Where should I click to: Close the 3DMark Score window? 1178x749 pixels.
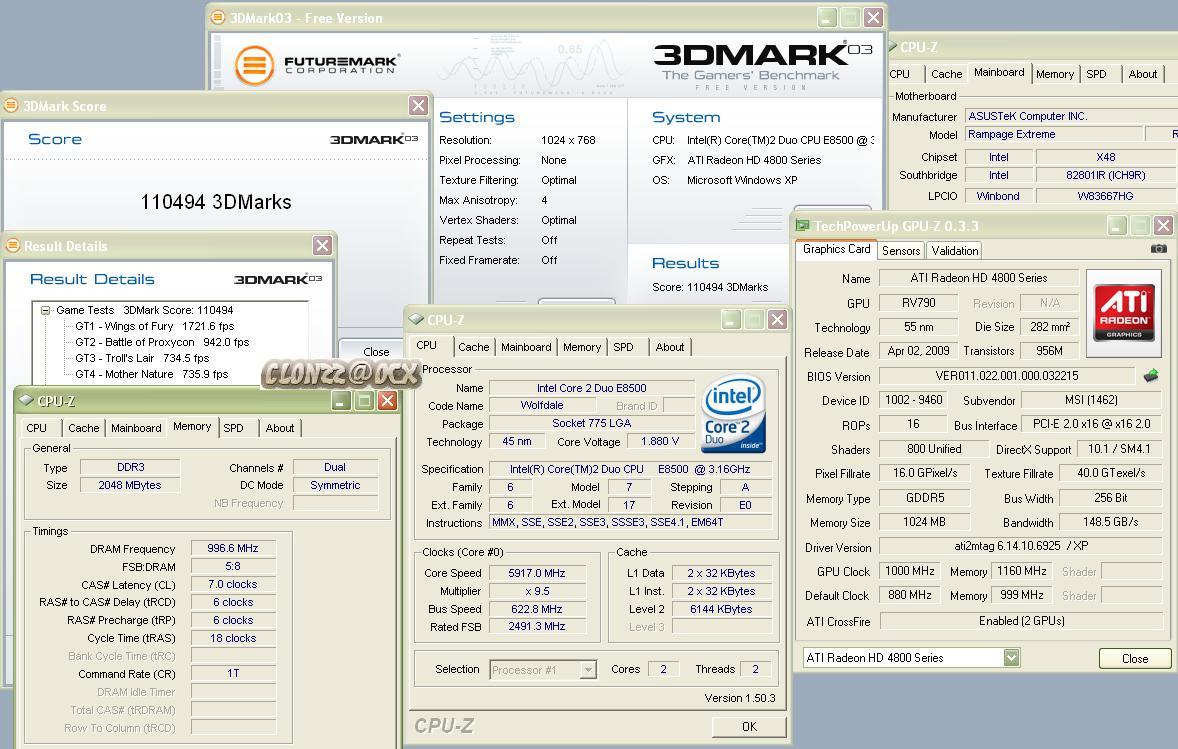pyautogui.click(x=418, y=106)
